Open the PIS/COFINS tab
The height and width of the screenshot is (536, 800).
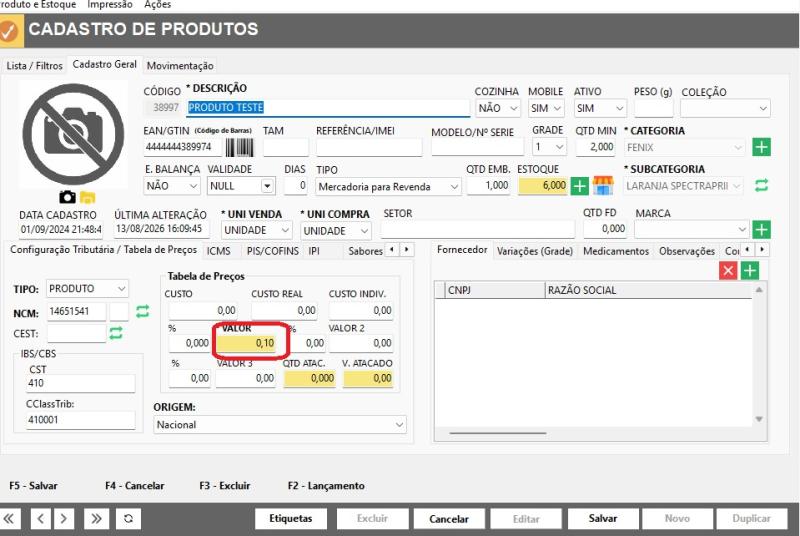coord(272,251)
